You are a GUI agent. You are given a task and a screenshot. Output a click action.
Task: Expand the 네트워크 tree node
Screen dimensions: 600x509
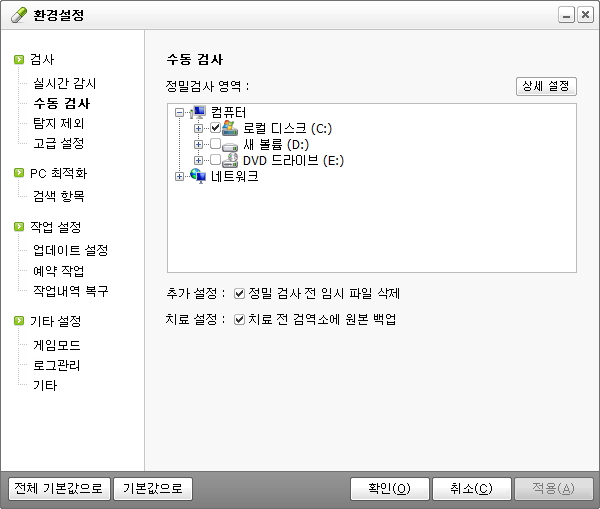tap(180, 177)
